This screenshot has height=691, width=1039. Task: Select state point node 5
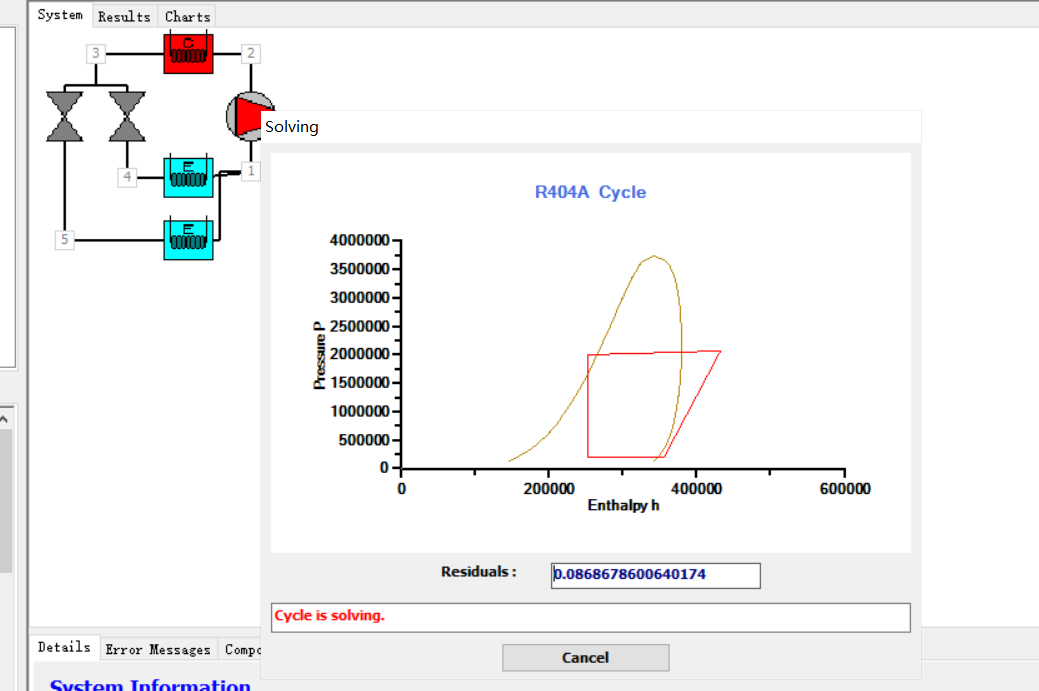pyautogui.click(x=64, y=239)
